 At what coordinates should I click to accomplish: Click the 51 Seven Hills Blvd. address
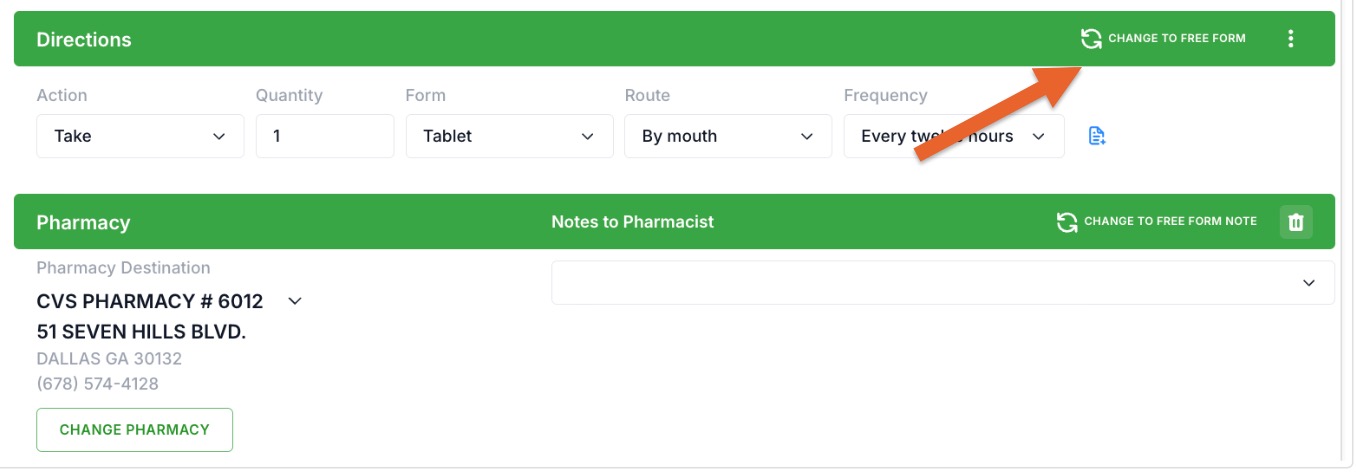141,332
